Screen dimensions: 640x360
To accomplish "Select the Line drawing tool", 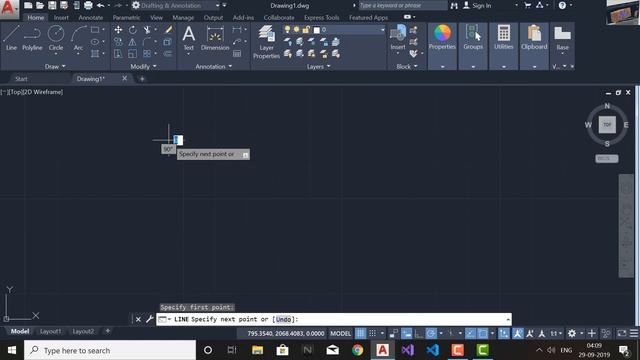I will point(11,38).
